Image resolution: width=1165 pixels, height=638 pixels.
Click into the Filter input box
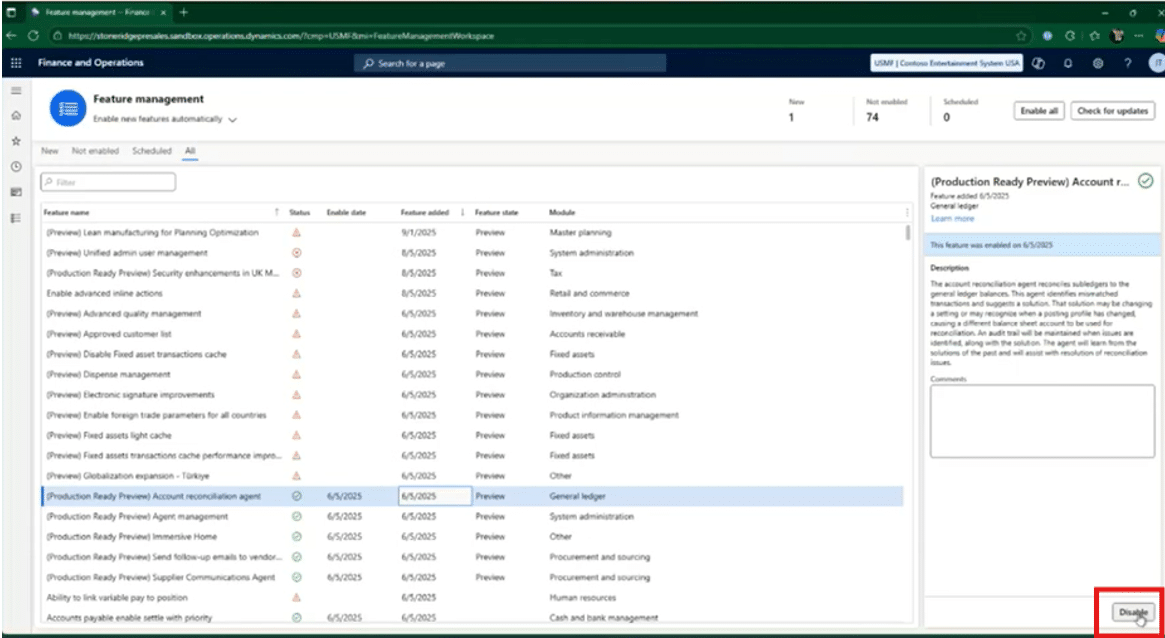[108, 182]
